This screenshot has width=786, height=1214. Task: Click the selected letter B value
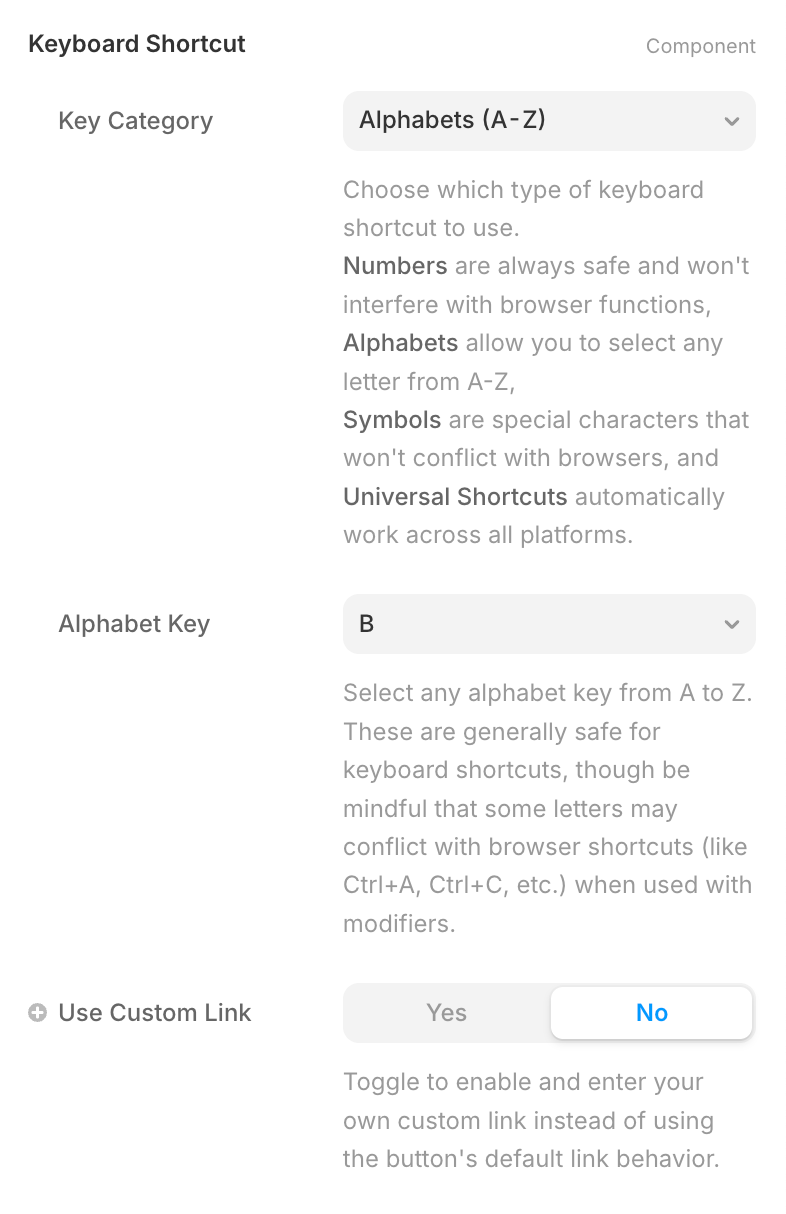point(366,624)
